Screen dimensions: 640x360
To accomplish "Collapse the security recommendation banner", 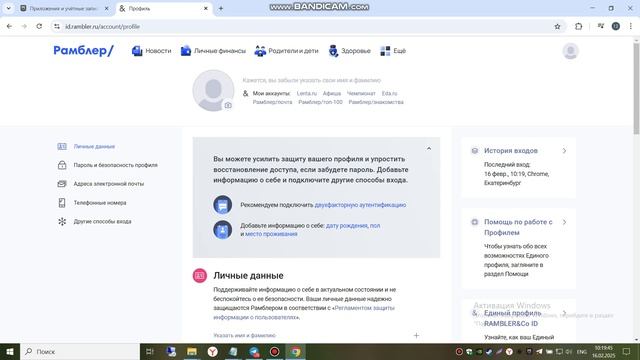I will point(429,149).
